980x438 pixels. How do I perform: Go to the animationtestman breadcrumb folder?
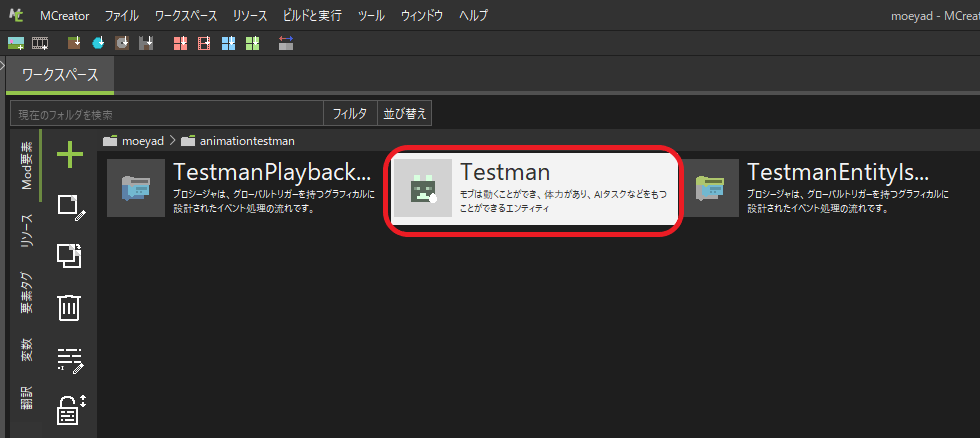tap(247, 141)
